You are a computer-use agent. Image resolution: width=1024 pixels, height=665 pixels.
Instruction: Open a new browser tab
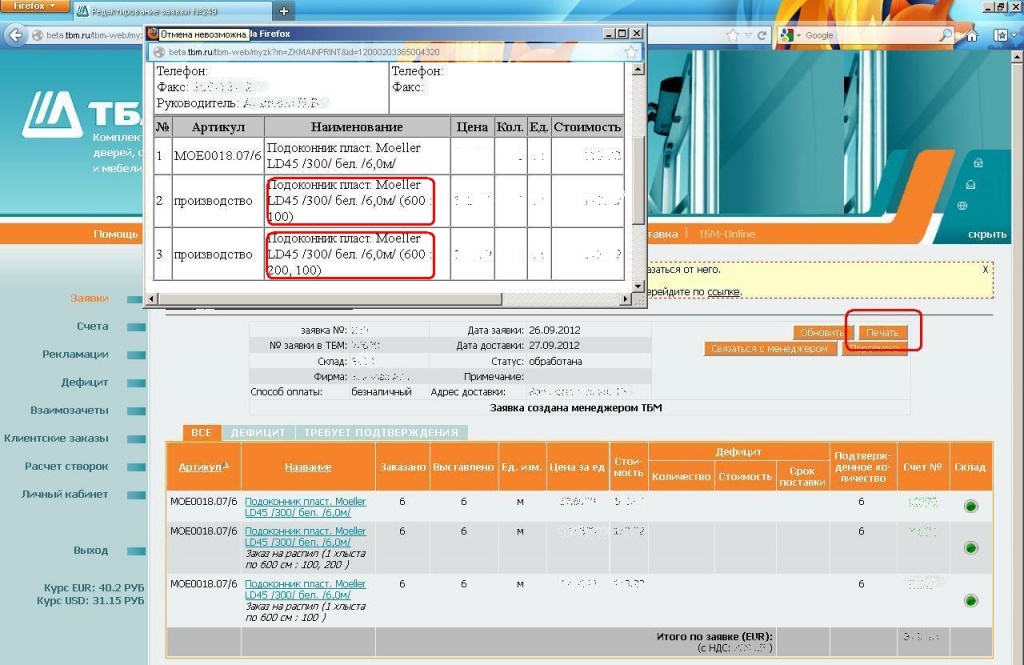(283, 10)
